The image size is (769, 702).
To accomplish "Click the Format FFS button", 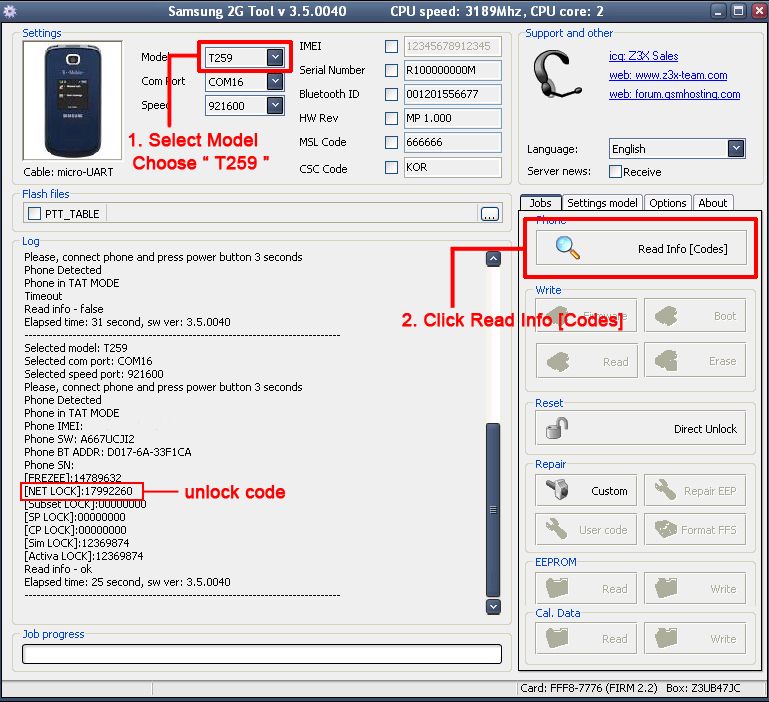I will click(x=695, y=529).
